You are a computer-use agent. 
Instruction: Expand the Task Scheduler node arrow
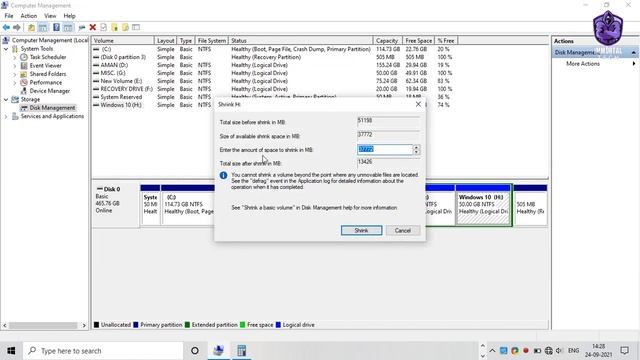point(15,58)
